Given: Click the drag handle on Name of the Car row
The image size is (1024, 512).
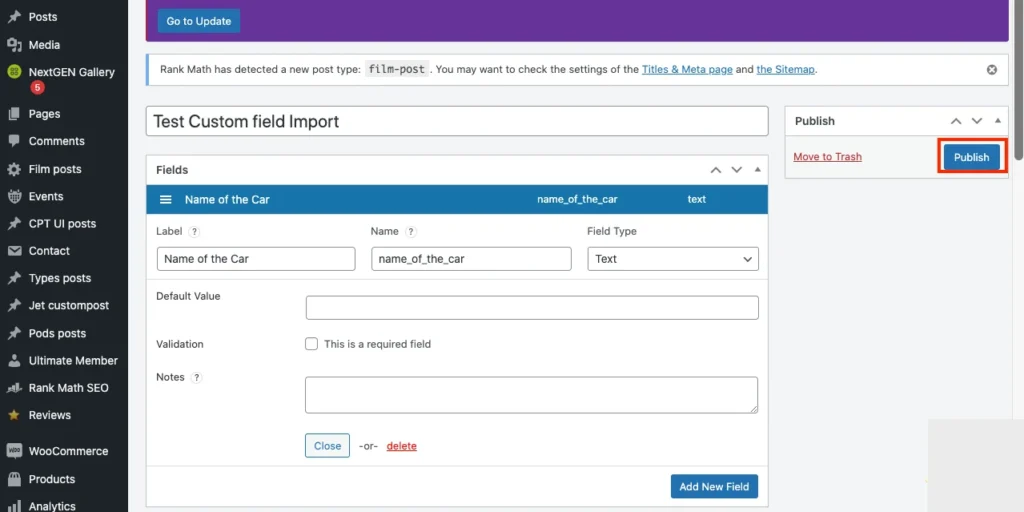Looking at the screenshot, I should [166, 200].
